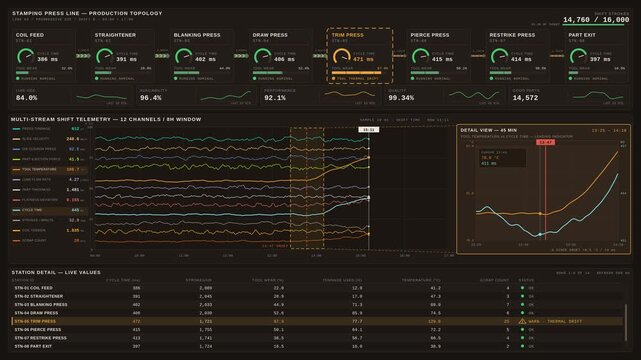Toggle the Coil Tension channel
This screenshot has height=360, width=641.
click(x=49, y=230)
